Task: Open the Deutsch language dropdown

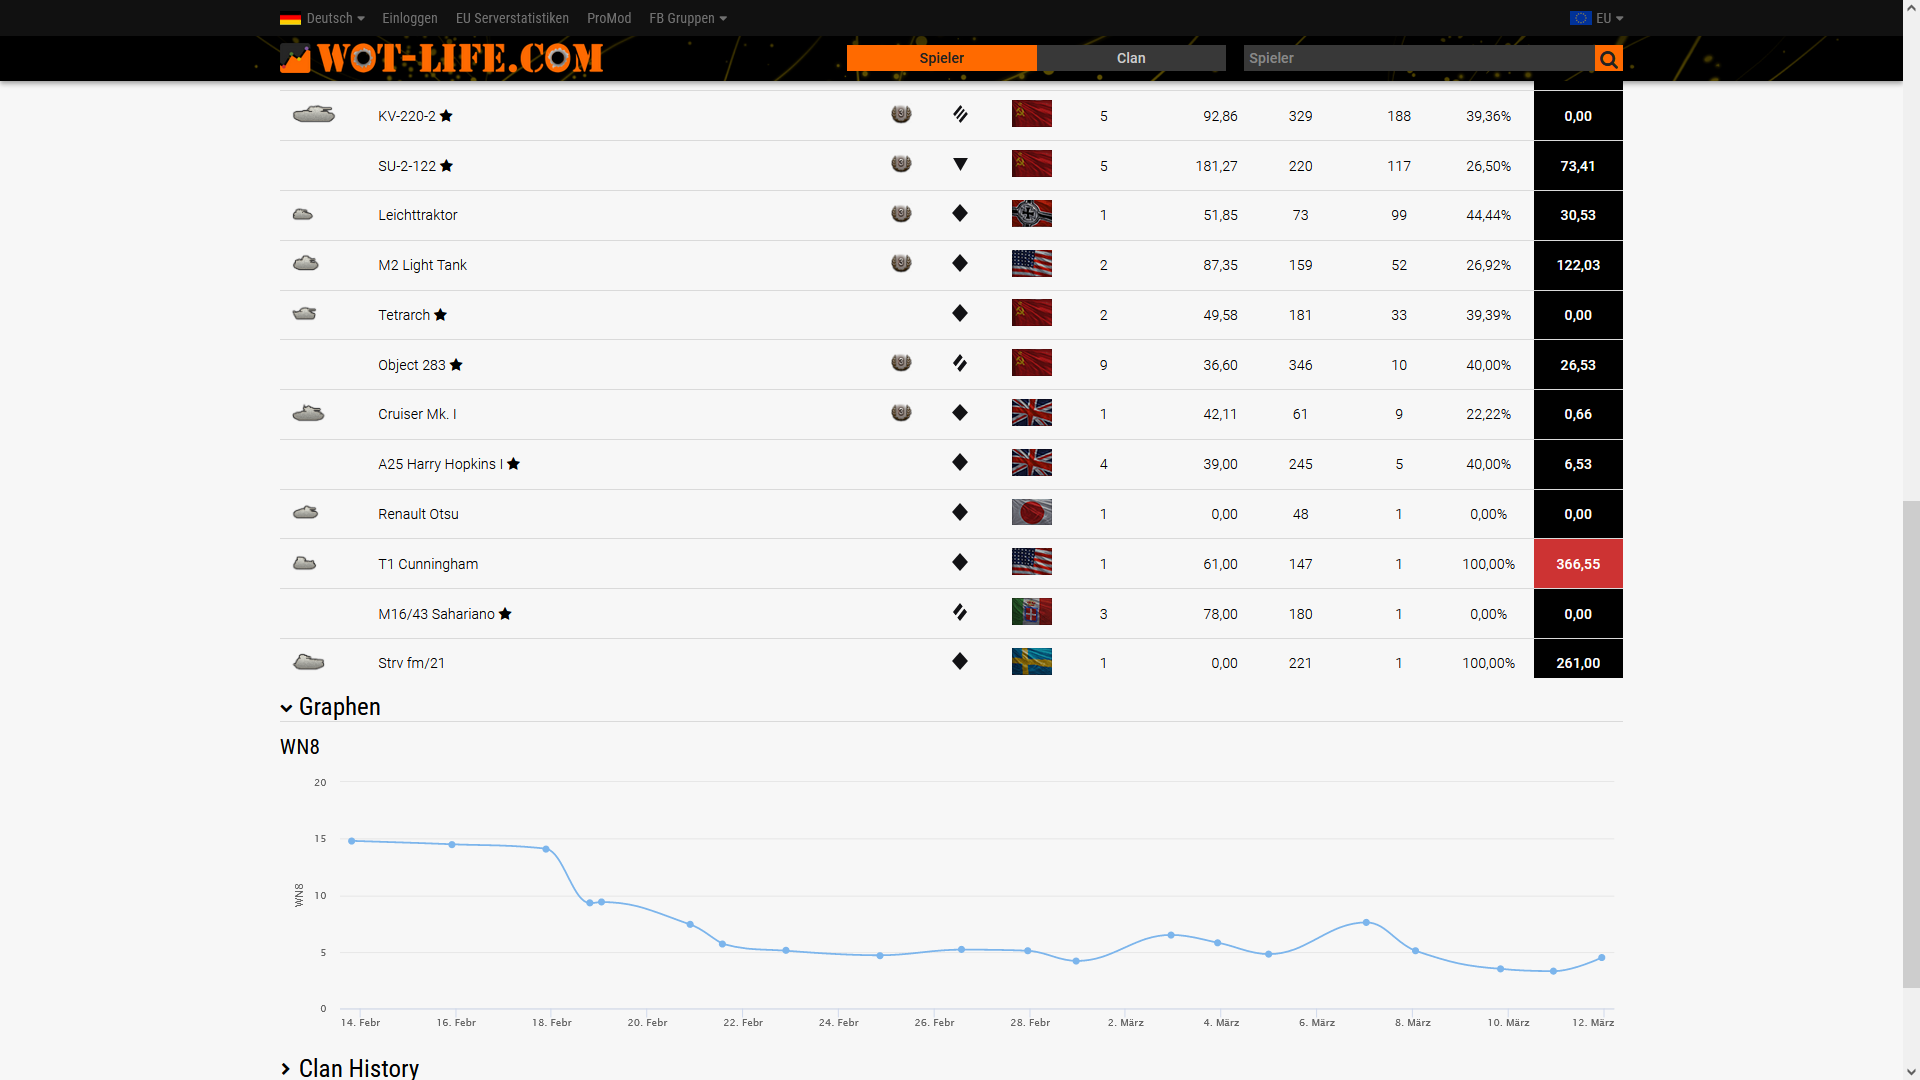Action: point(323,18)
